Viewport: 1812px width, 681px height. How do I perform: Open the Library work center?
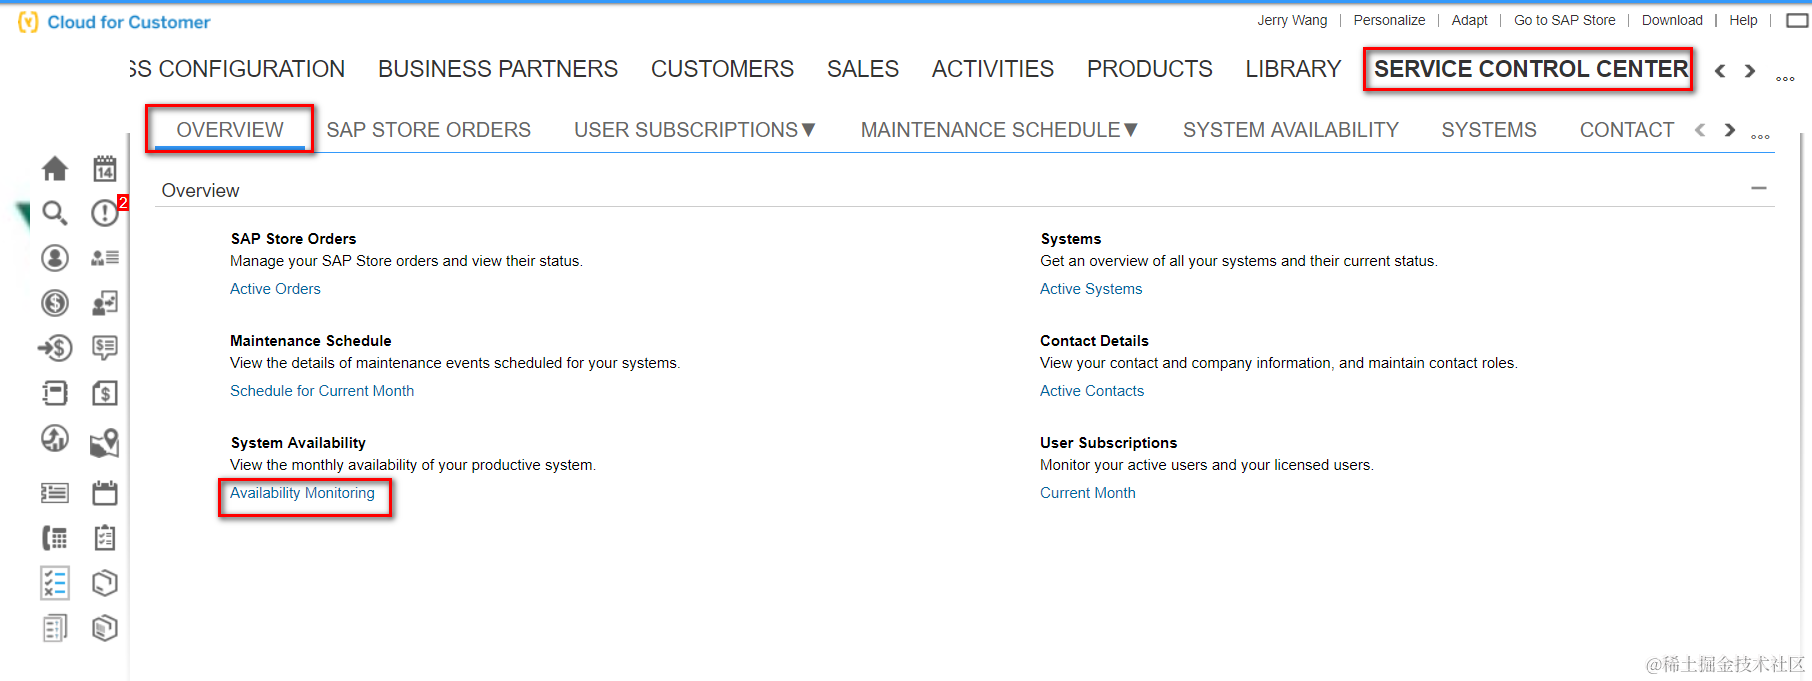point(1293,69)
